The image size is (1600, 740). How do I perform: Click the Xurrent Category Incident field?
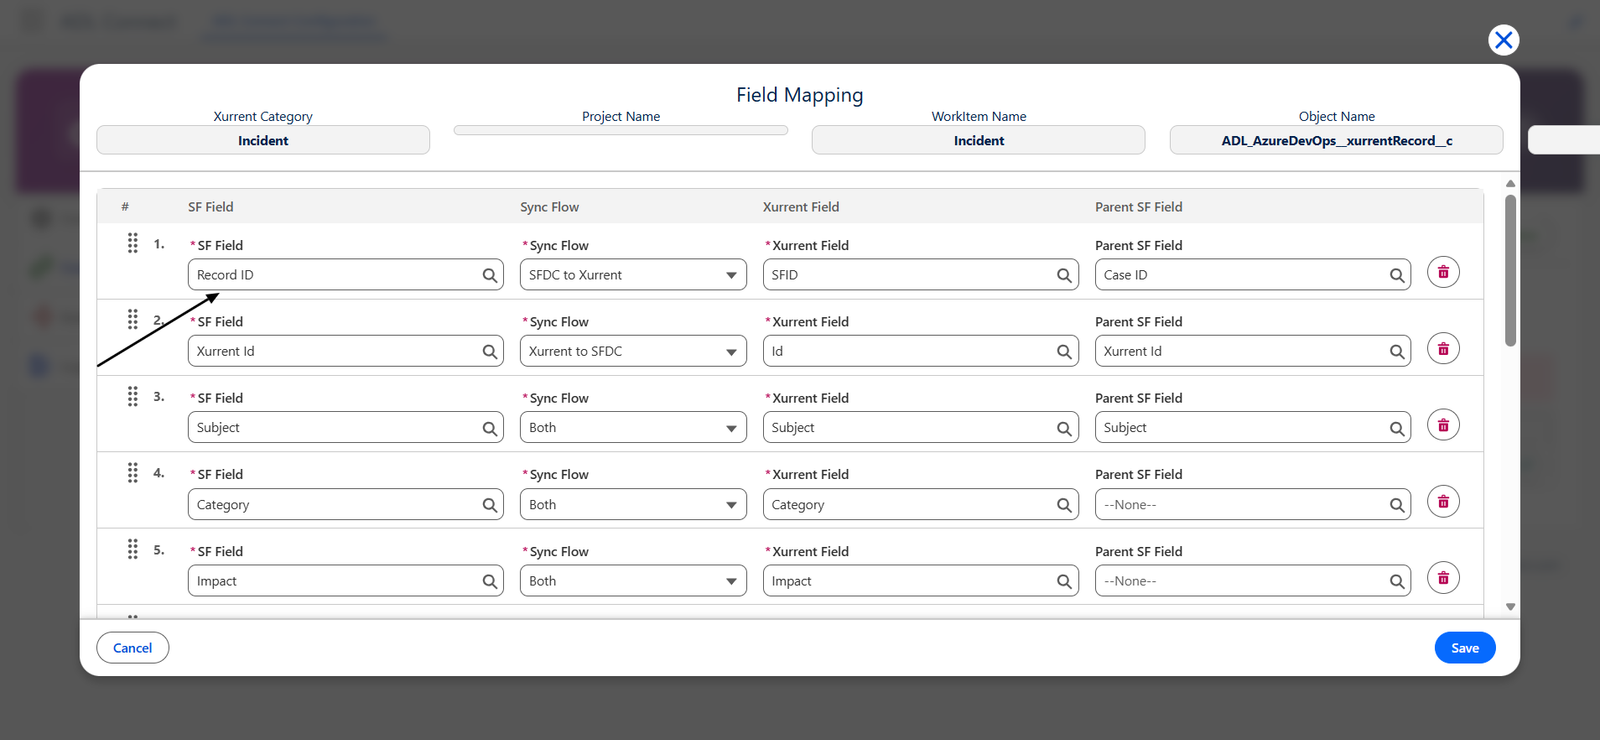(263, 140)
